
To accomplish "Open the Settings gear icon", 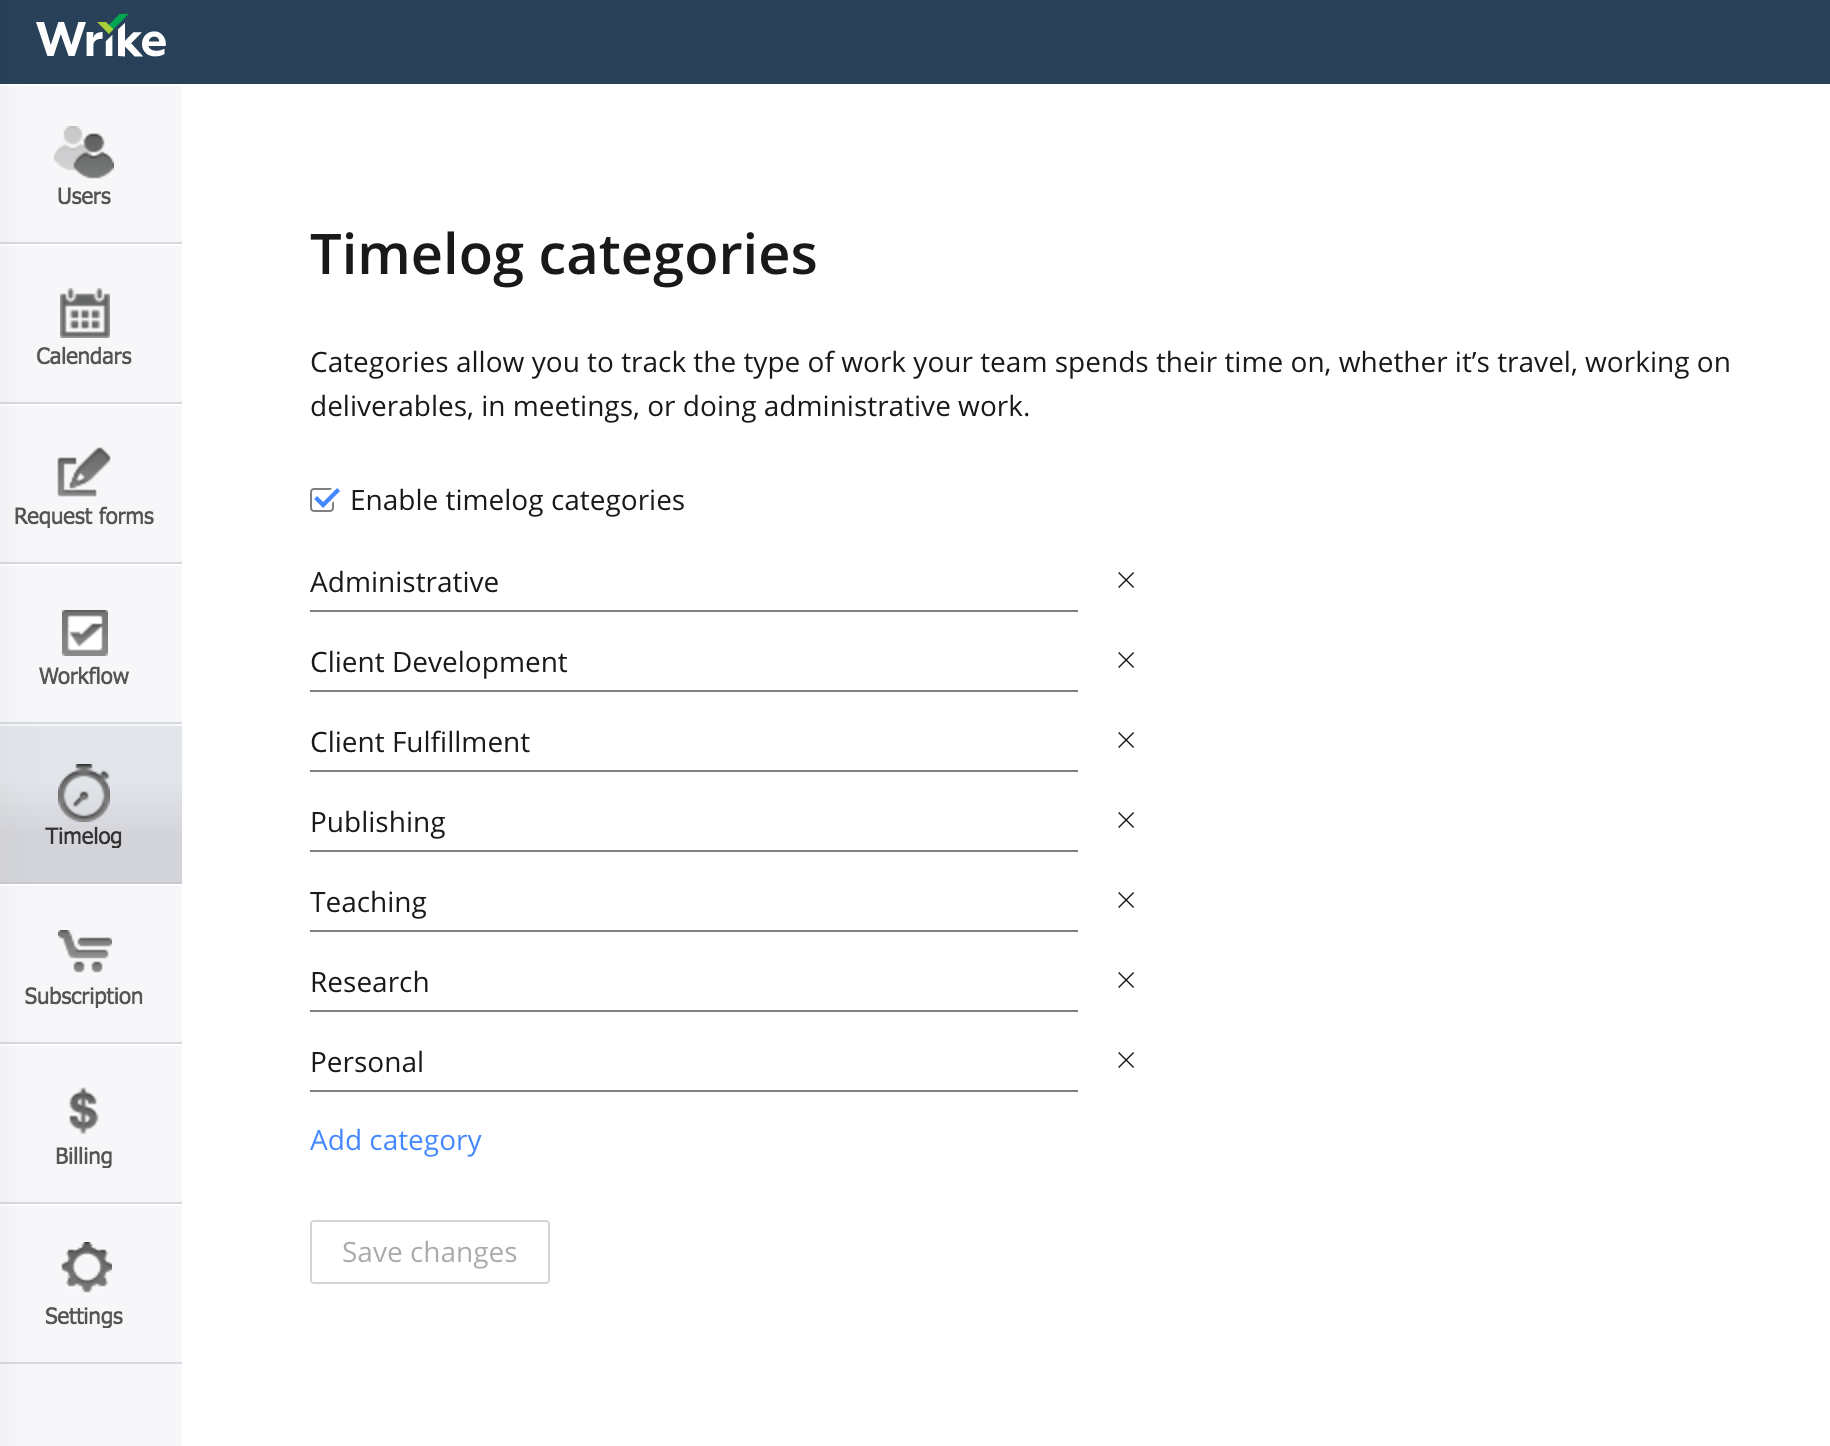I will tap(86, 1267).
